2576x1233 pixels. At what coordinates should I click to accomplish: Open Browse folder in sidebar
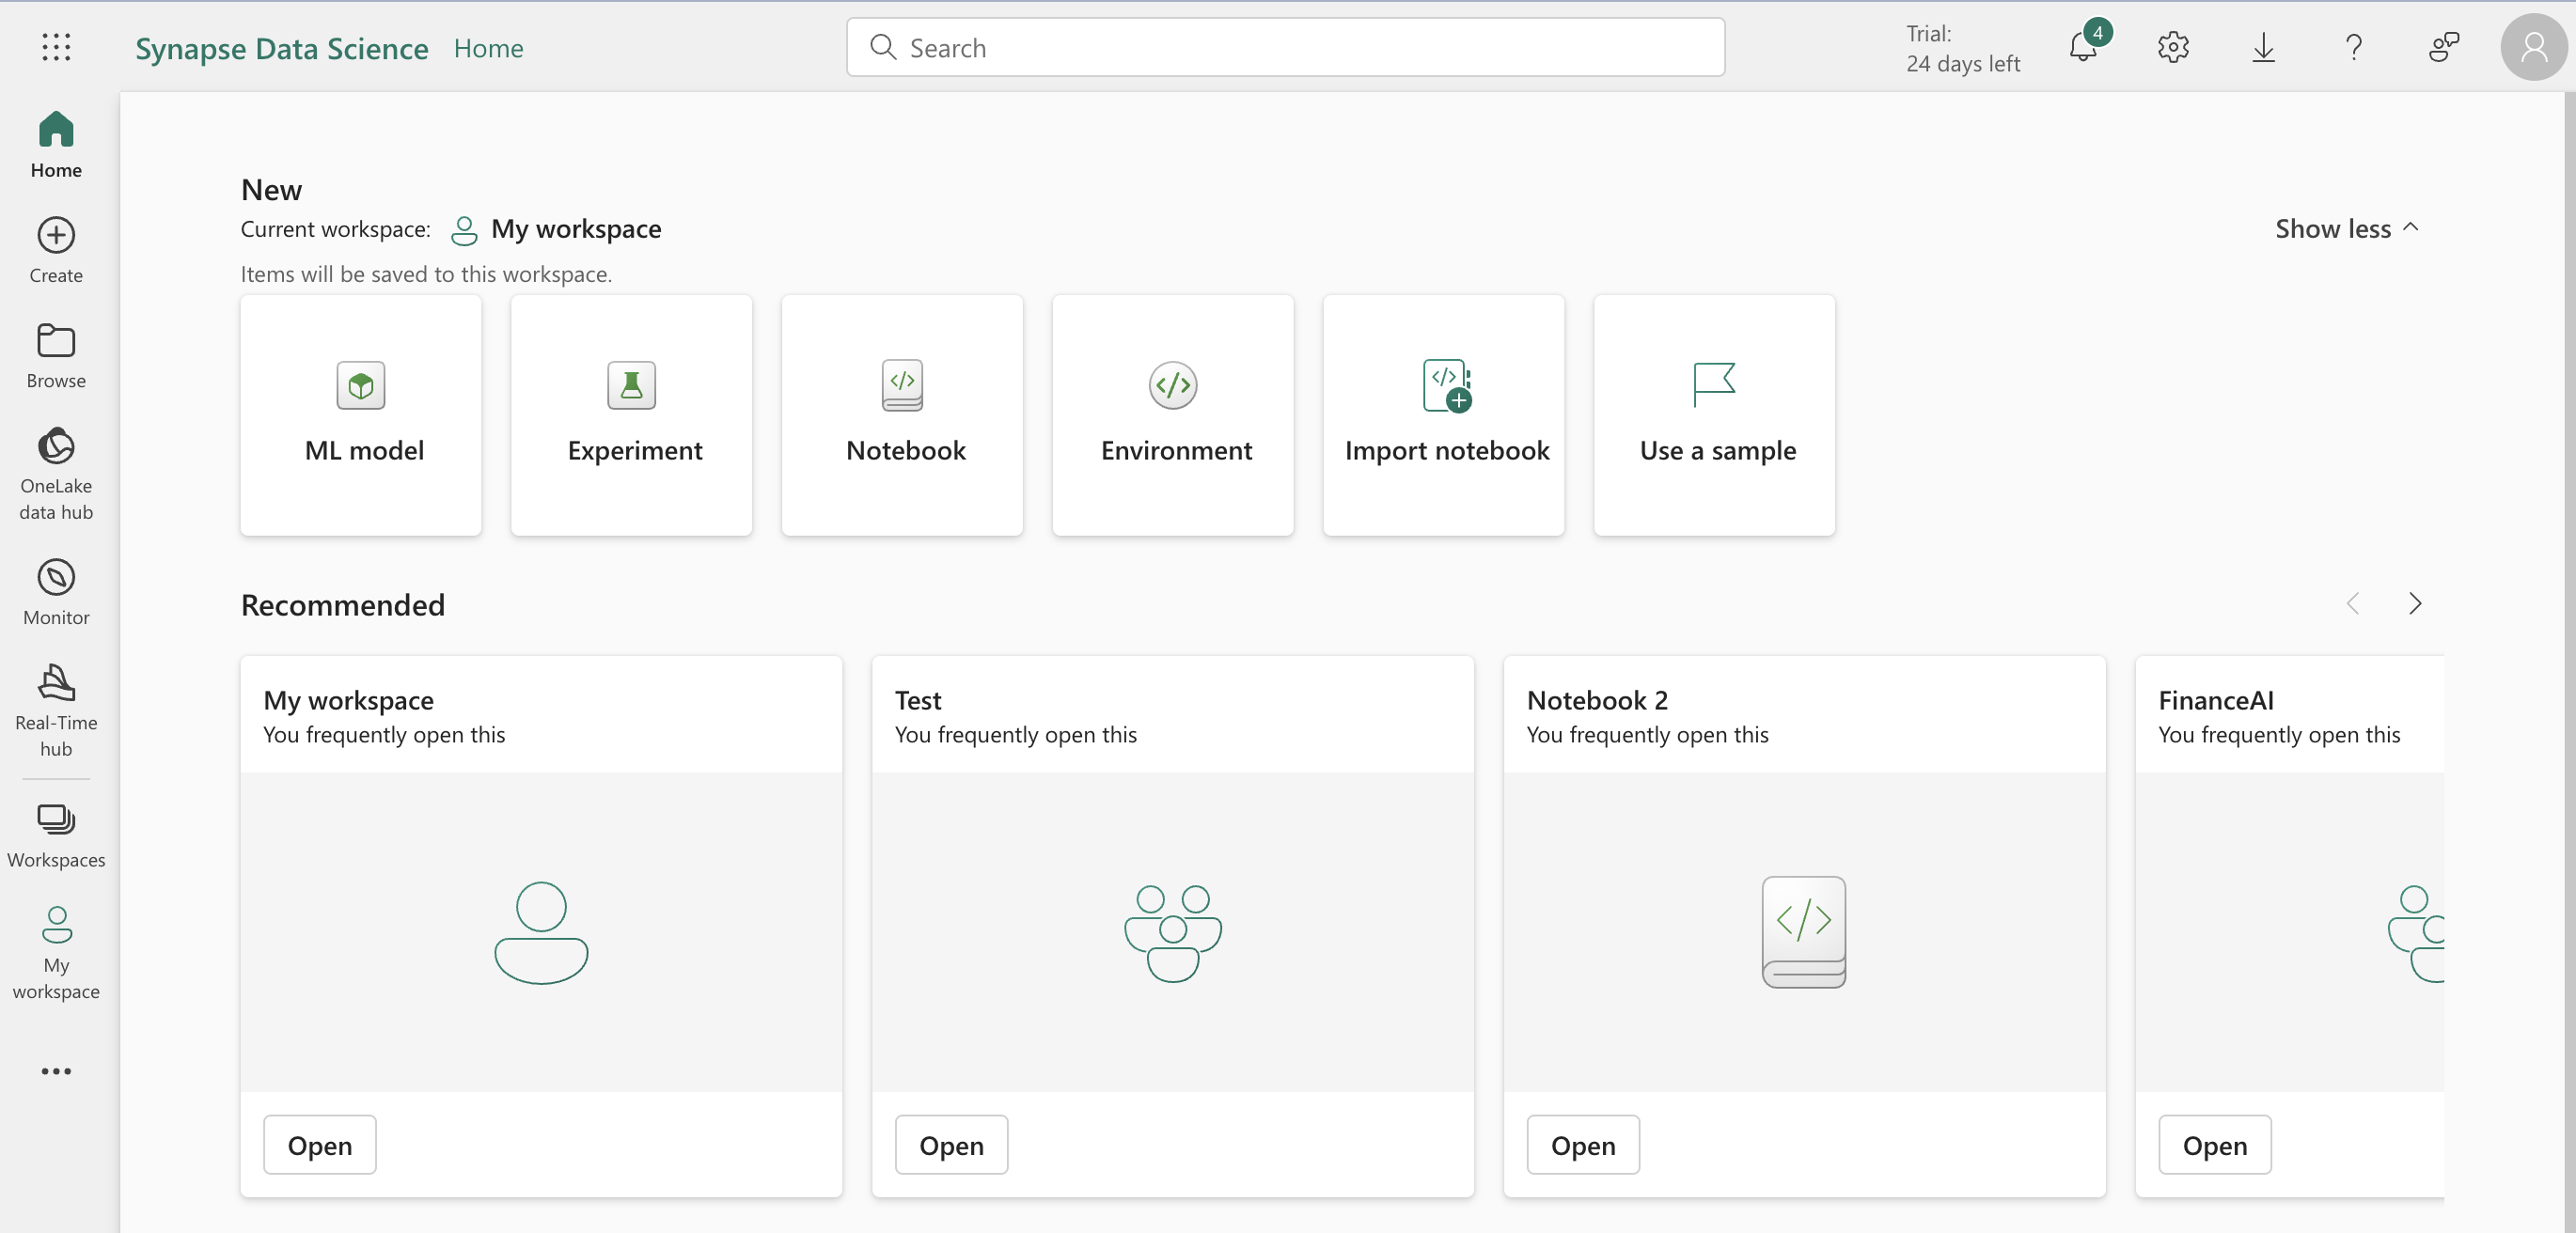point(56,356)
